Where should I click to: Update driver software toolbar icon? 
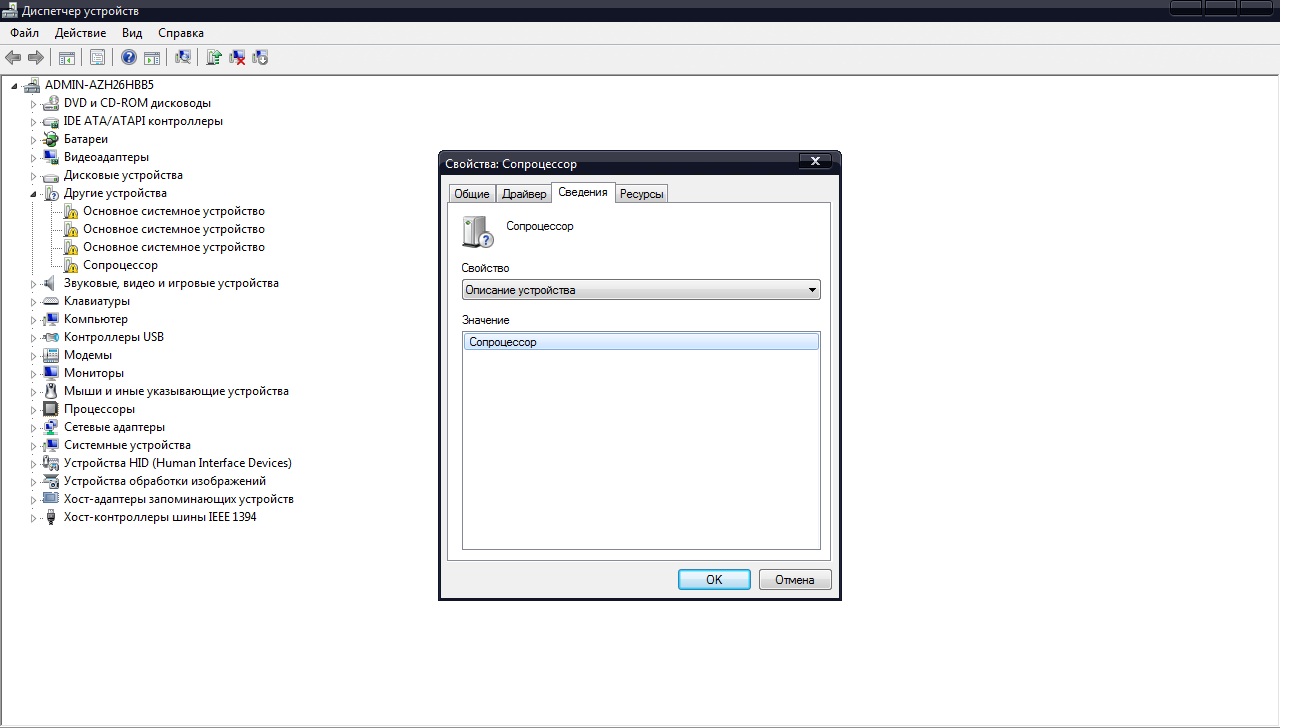(x=214, y=58)
